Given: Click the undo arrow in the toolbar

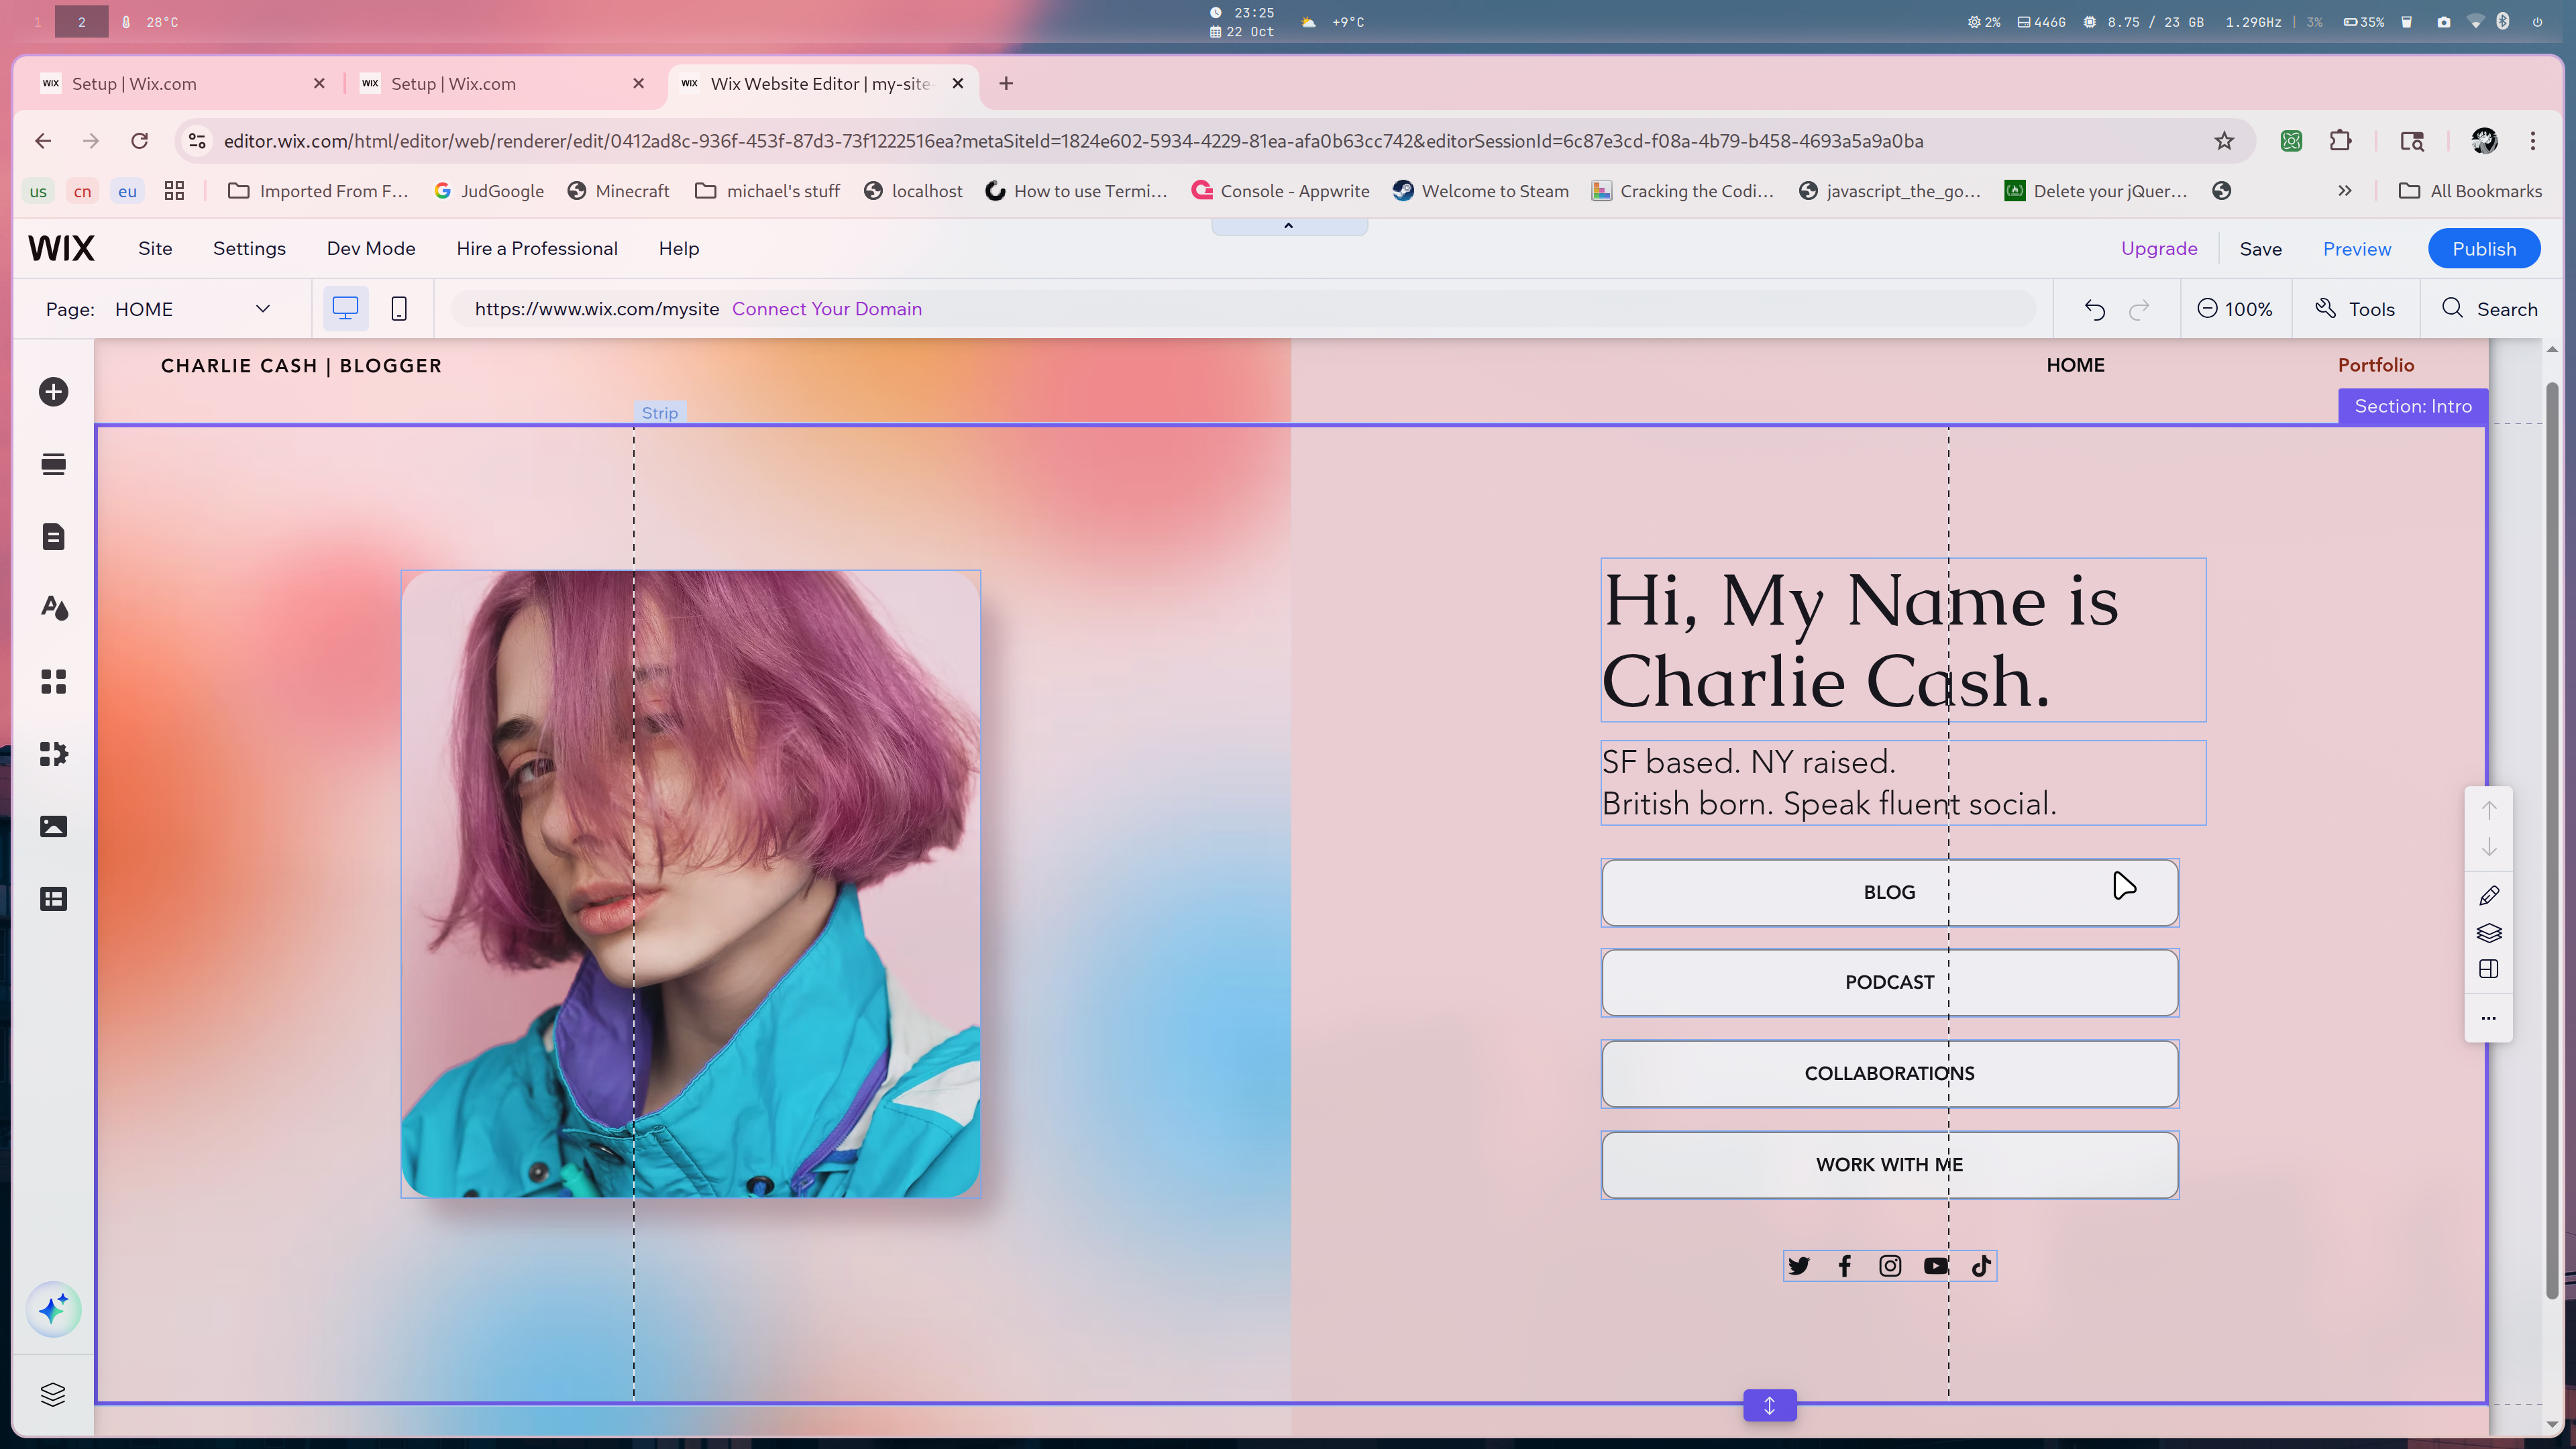Looking at the screenshot, I should coord(2094,309).
